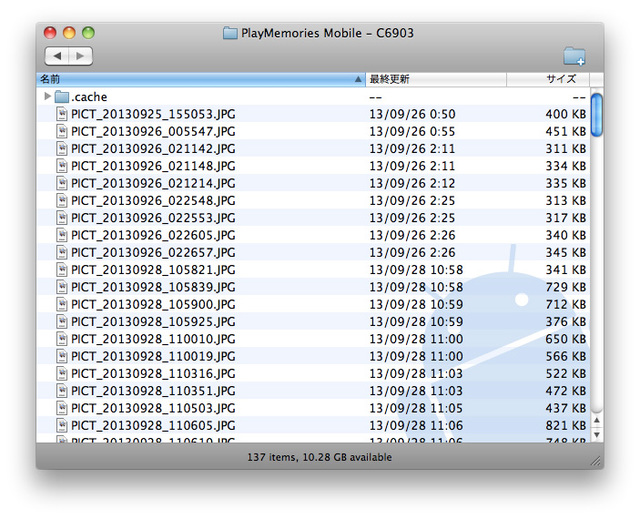Click the window resize grip corner

(596, 461)
